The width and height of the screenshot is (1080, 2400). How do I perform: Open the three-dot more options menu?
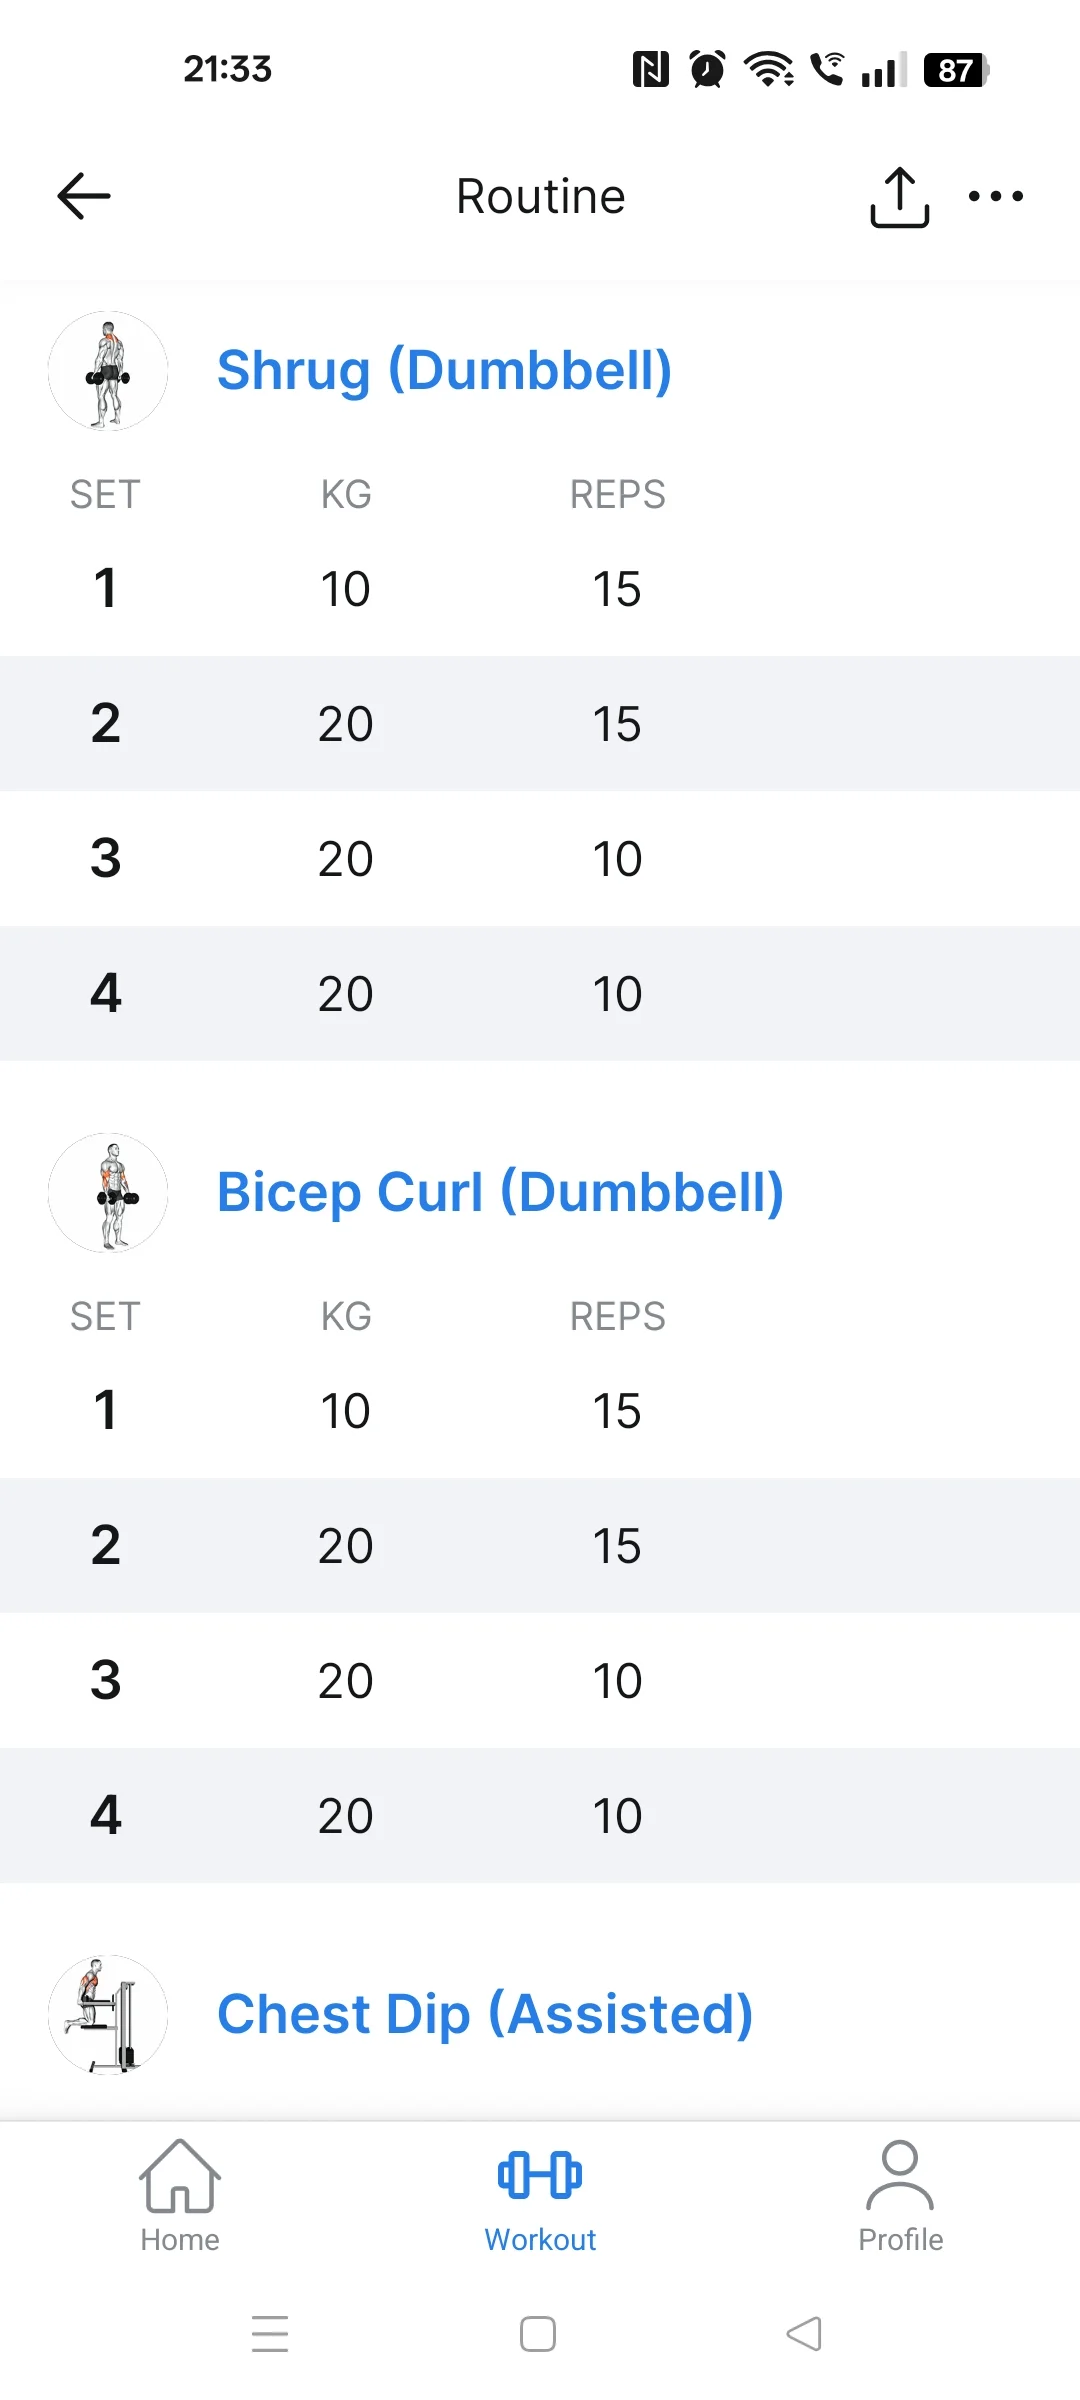pyautogui.click(x=996, y=196)
